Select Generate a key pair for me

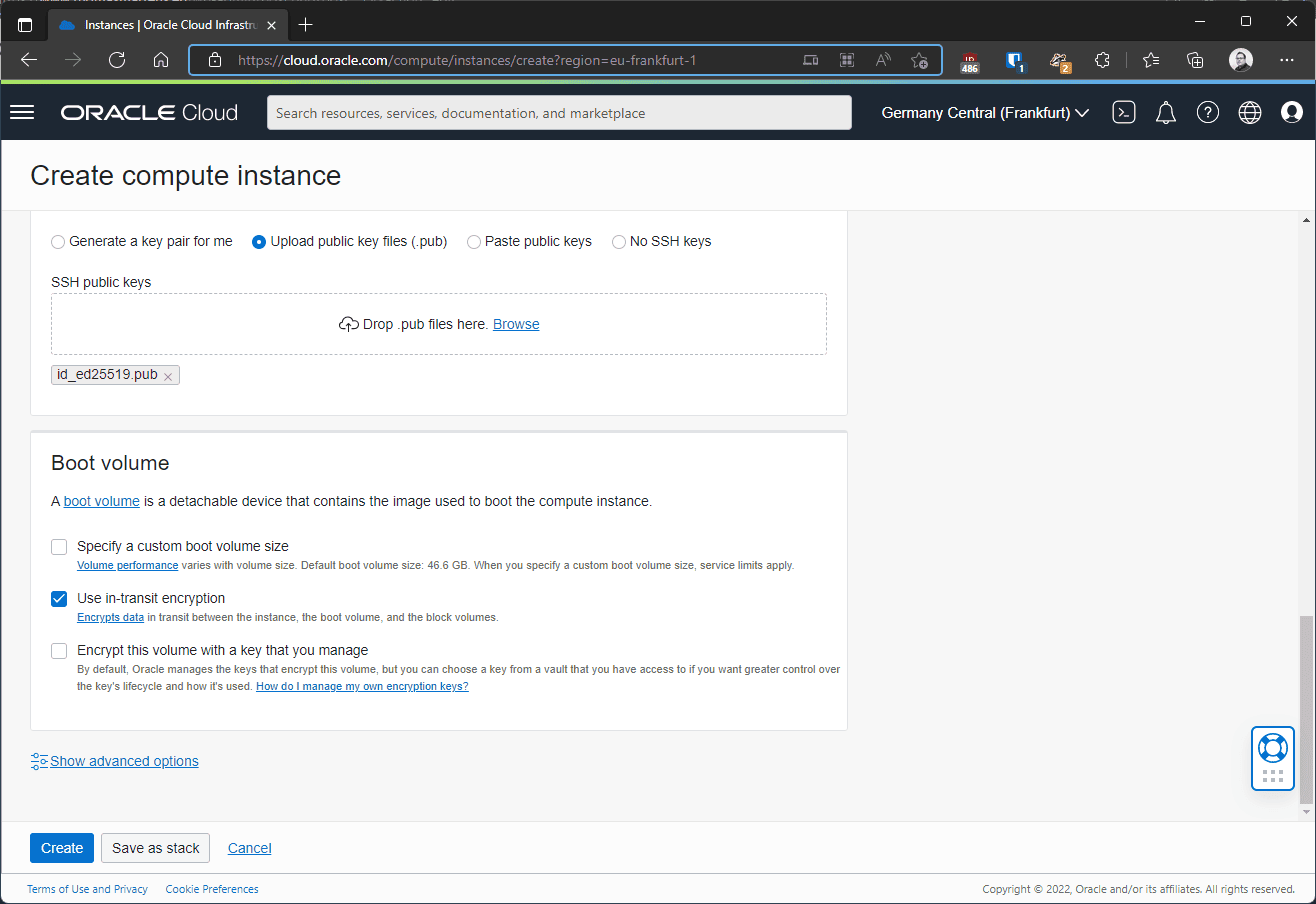tap(59, 242)
